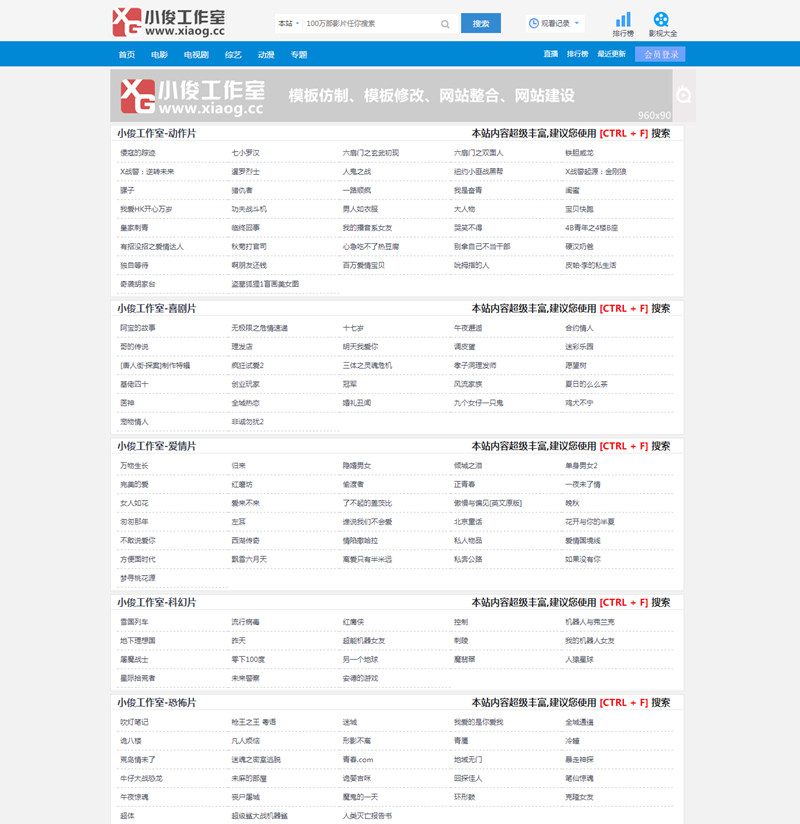Click the 小俊工作室 logo in the header
Image resolution: width=800 pixels, height=824 pixels.
169,22
